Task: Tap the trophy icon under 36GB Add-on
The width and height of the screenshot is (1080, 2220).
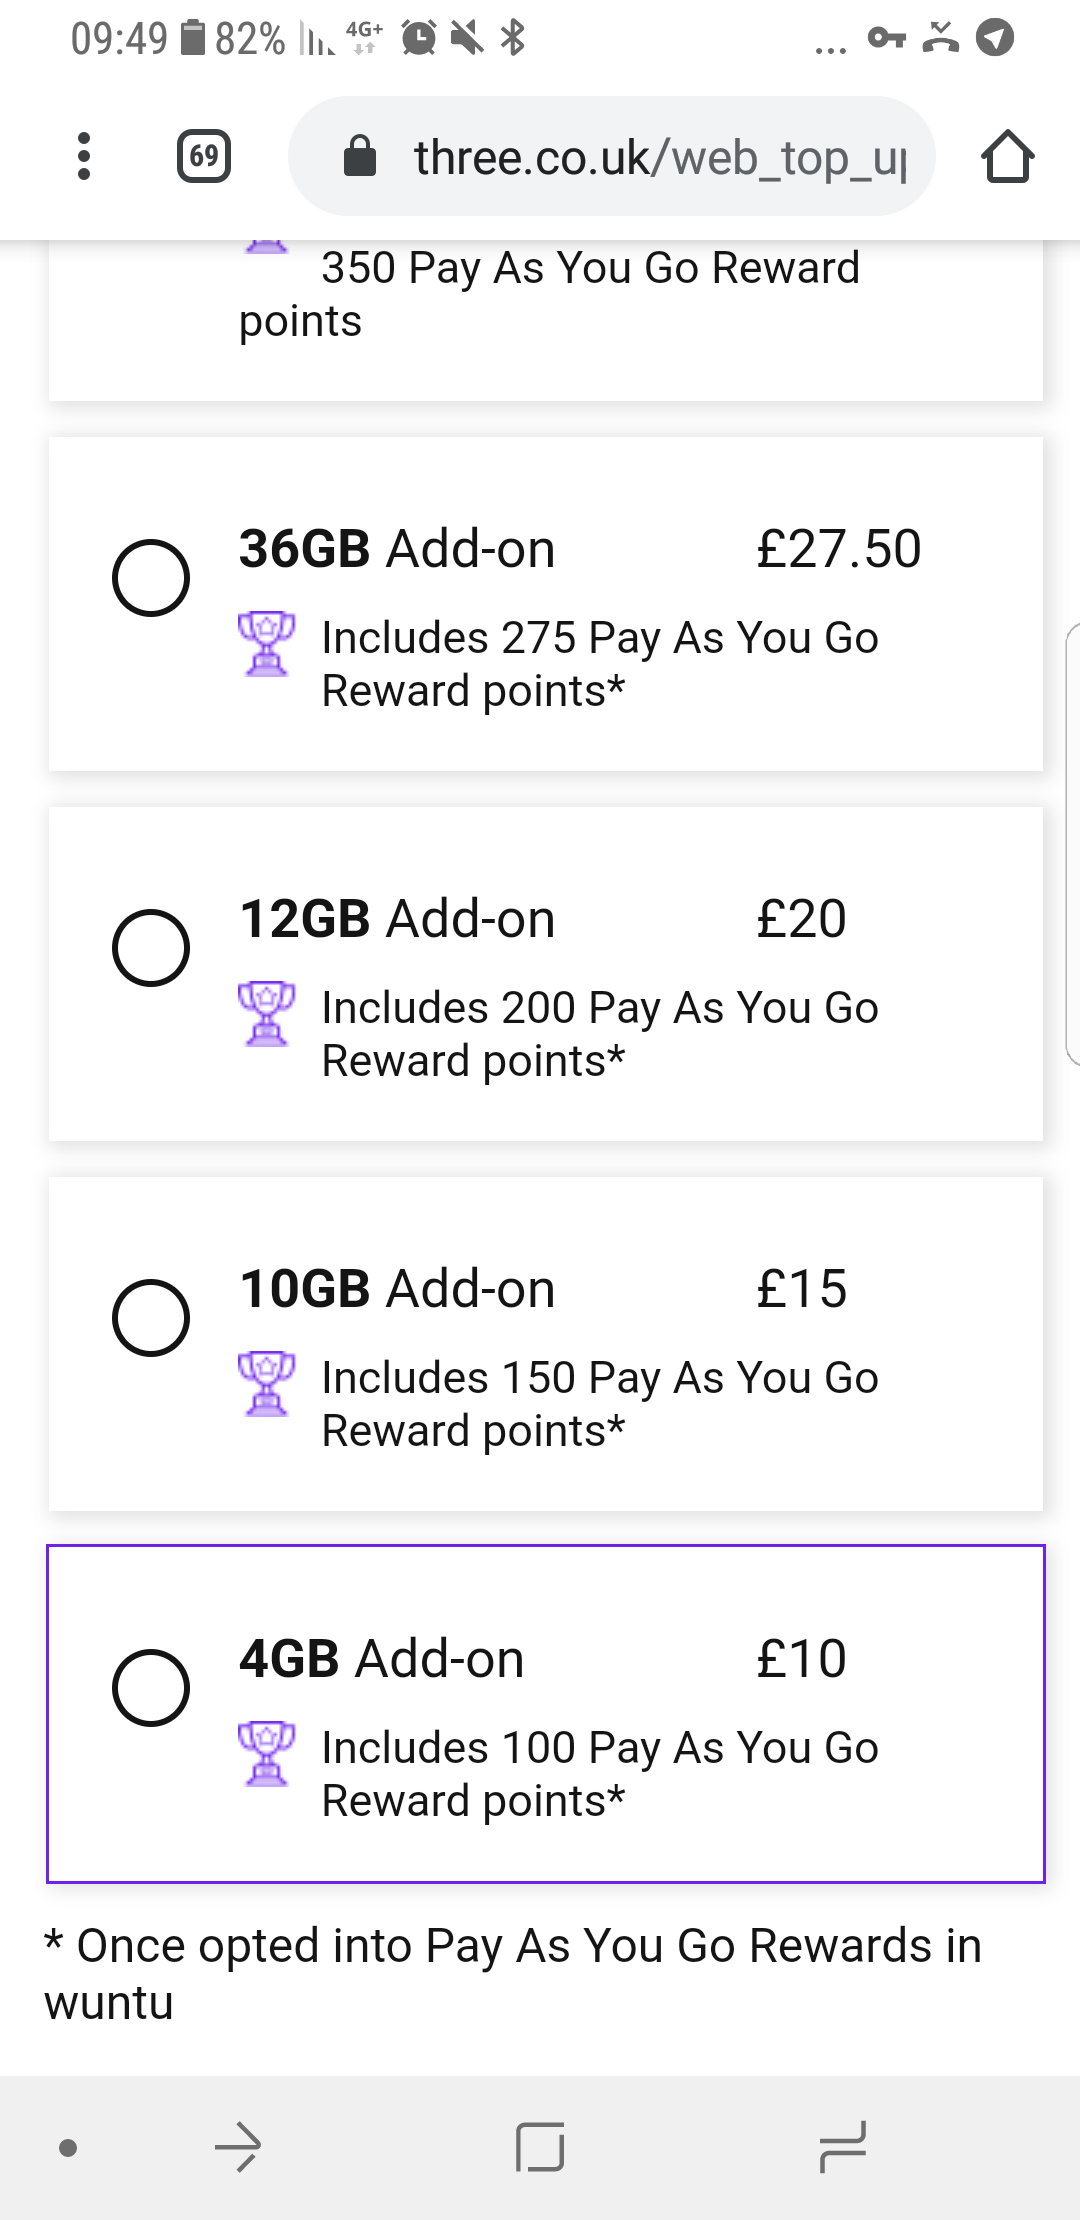Action: pos(267,644)
